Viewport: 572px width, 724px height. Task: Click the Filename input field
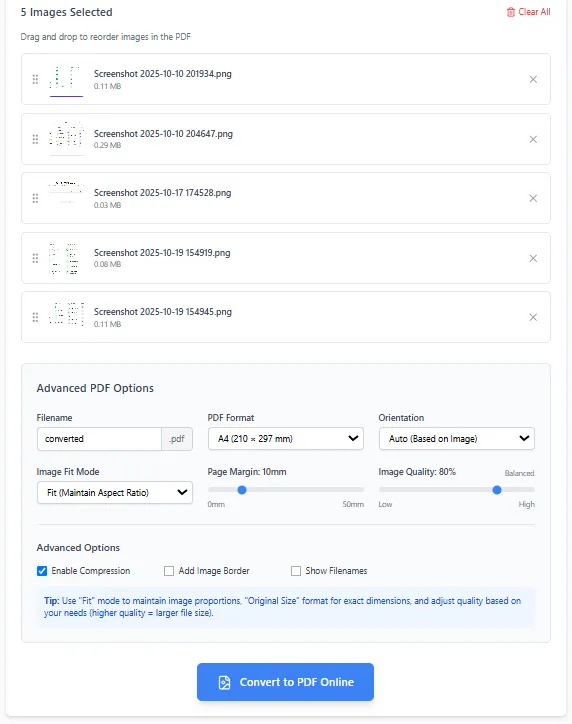tap(99, 439)
